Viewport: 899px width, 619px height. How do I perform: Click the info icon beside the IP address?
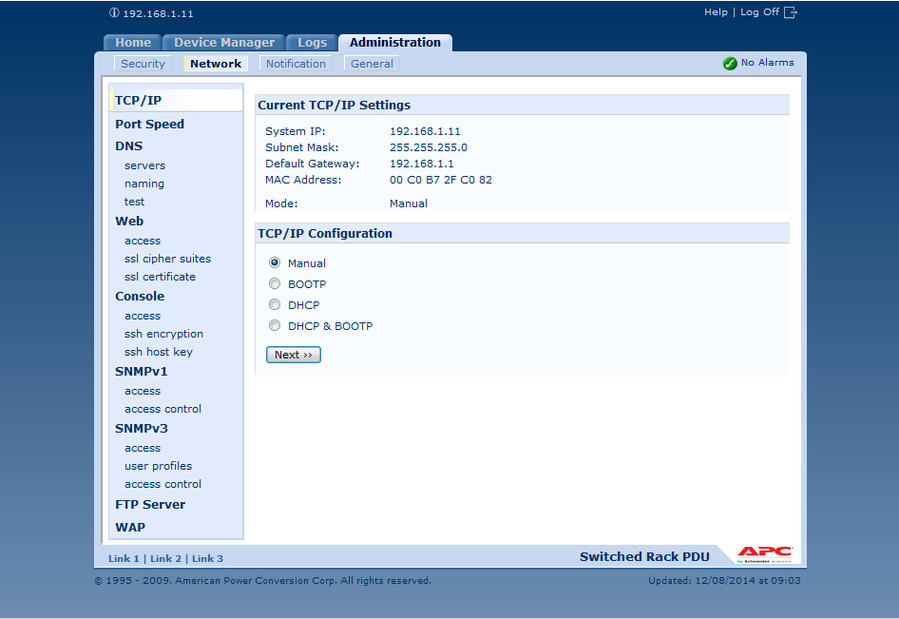[x=114, y=13]
